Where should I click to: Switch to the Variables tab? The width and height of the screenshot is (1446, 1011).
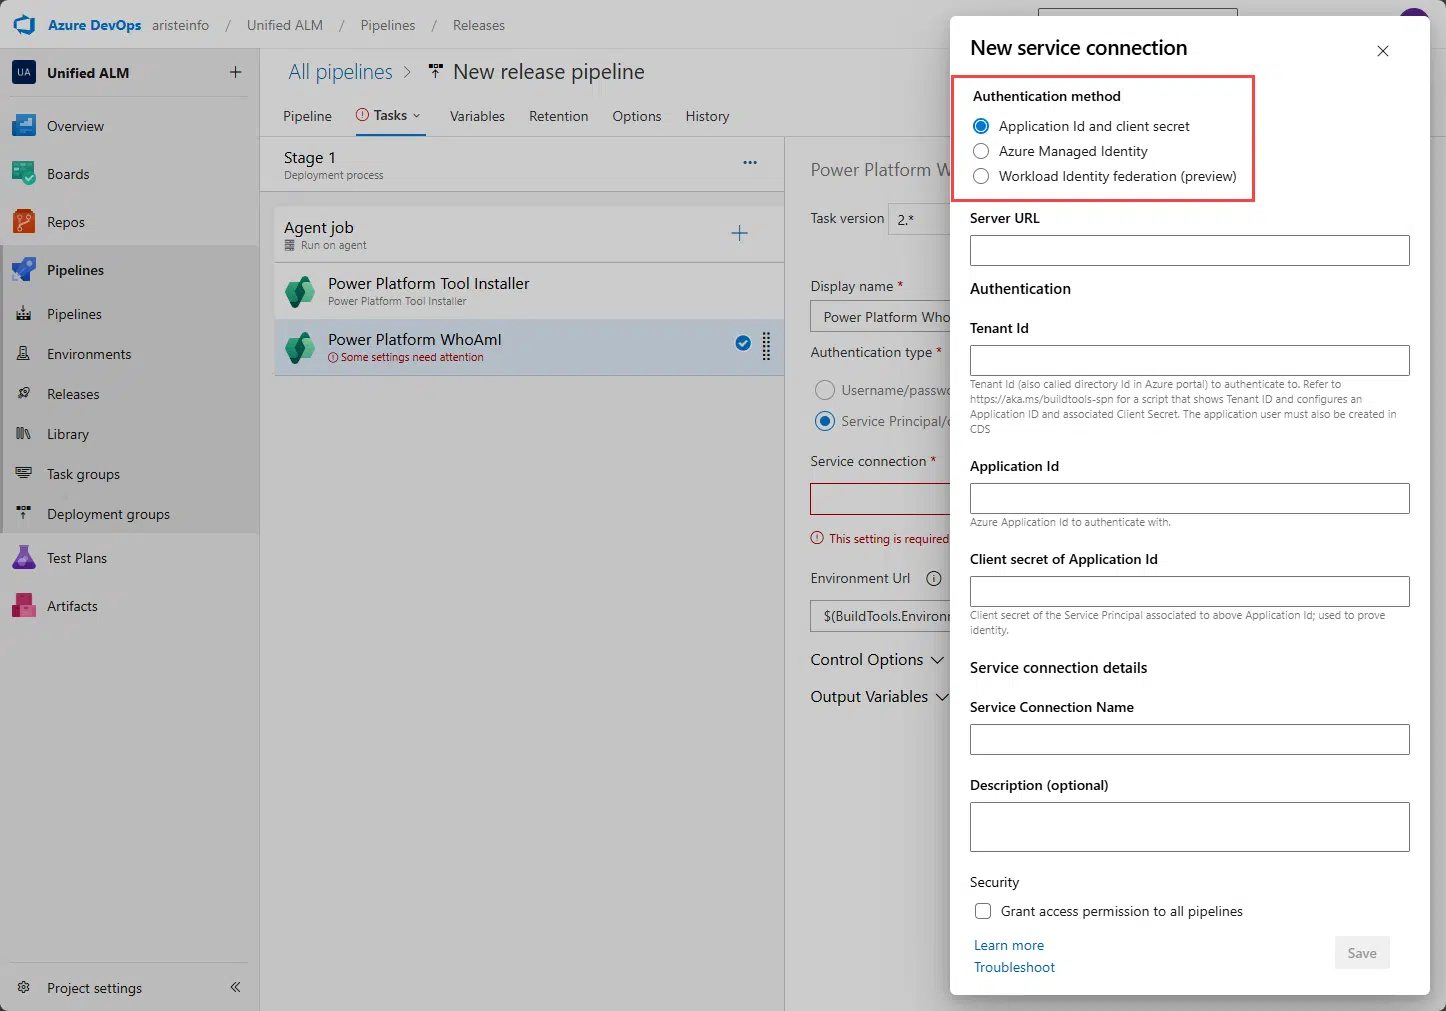tap(477, 116)
